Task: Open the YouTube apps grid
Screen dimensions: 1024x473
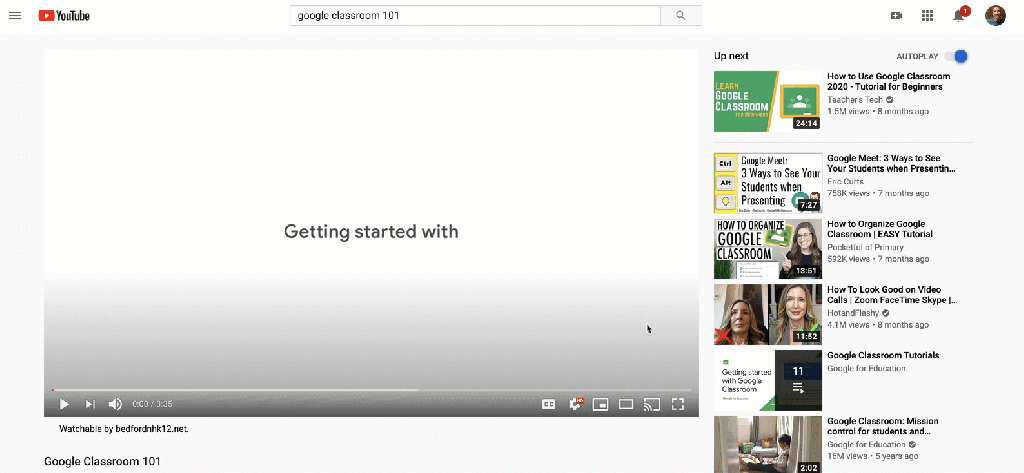Action: [x=927, y=15]
